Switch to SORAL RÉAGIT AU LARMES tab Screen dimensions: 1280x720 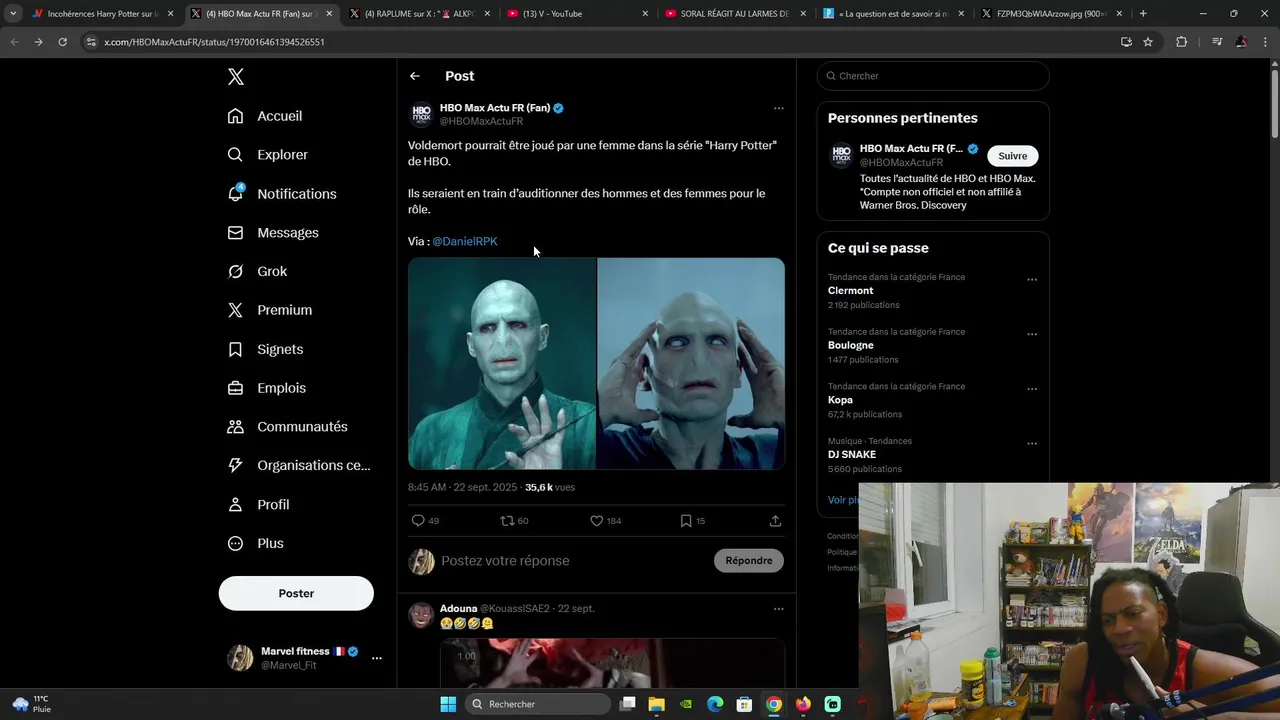(x=735, y=14)
